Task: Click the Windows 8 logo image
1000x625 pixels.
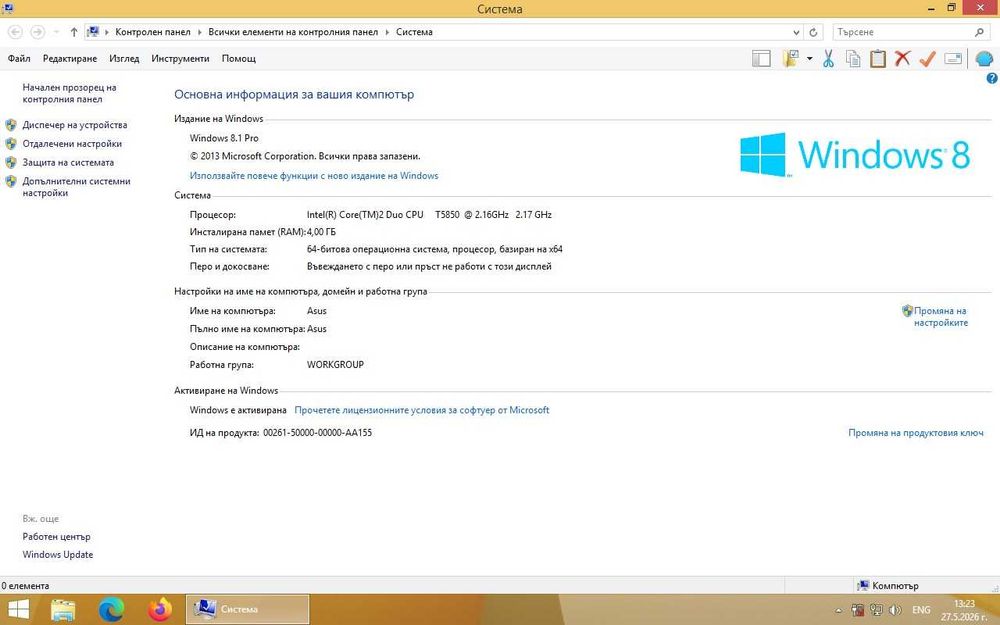Action: pyautogui.click(x=855, y=154)
